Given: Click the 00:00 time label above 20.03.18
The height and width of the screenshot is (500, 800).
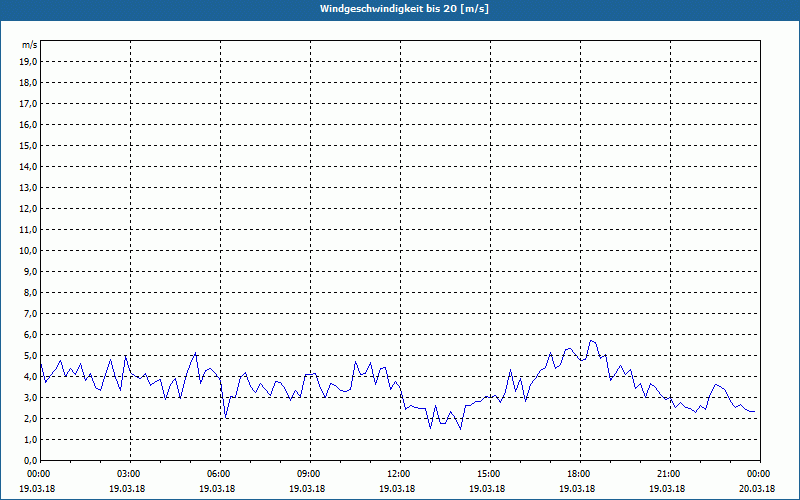Looking at the screenshot, I should tap(760, 473).
